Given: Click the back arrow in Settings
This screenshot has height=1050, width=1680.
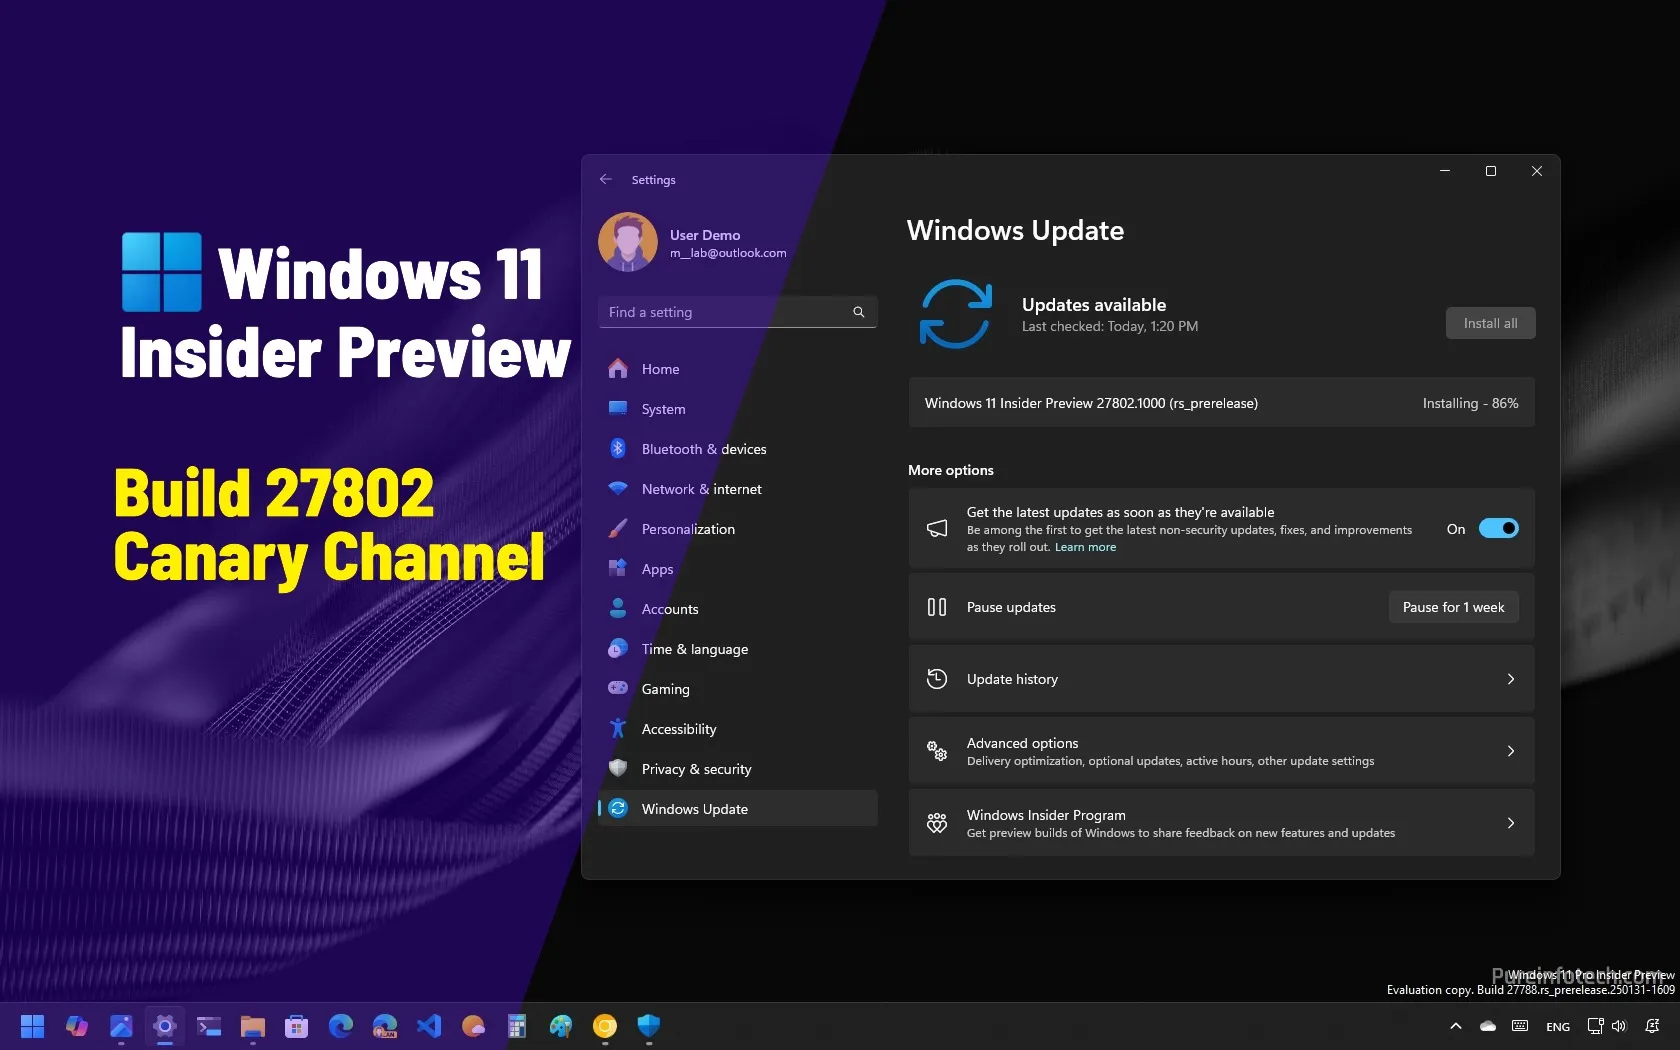Looking at the screenshot, I should (605, 180).
